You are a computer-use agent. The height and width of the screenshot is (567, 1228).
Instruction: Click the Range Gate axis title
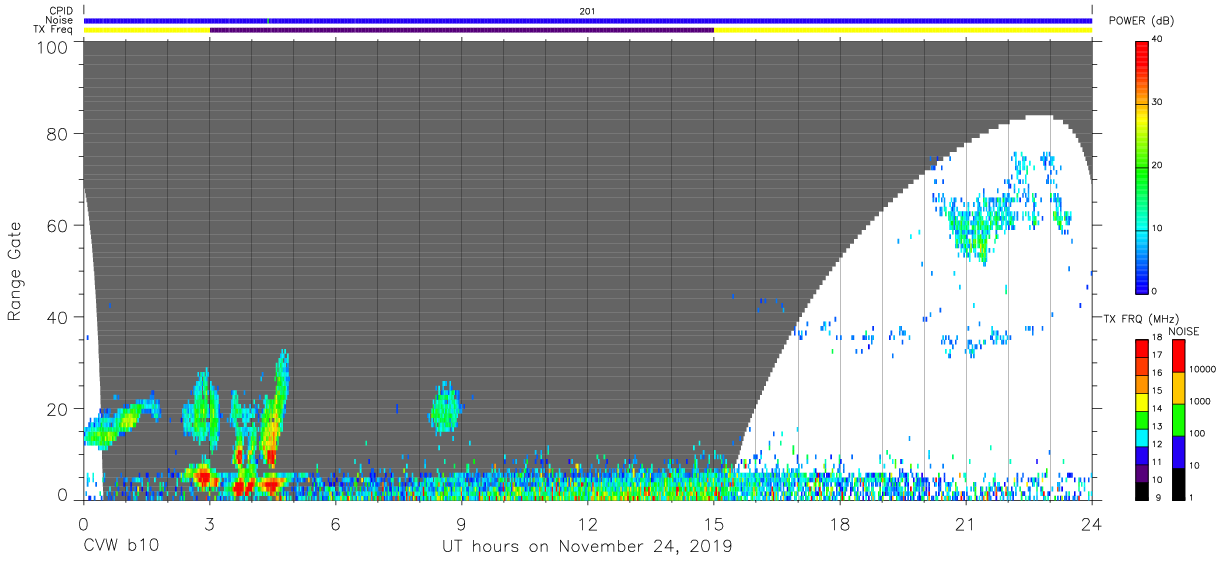click(15, 270)
